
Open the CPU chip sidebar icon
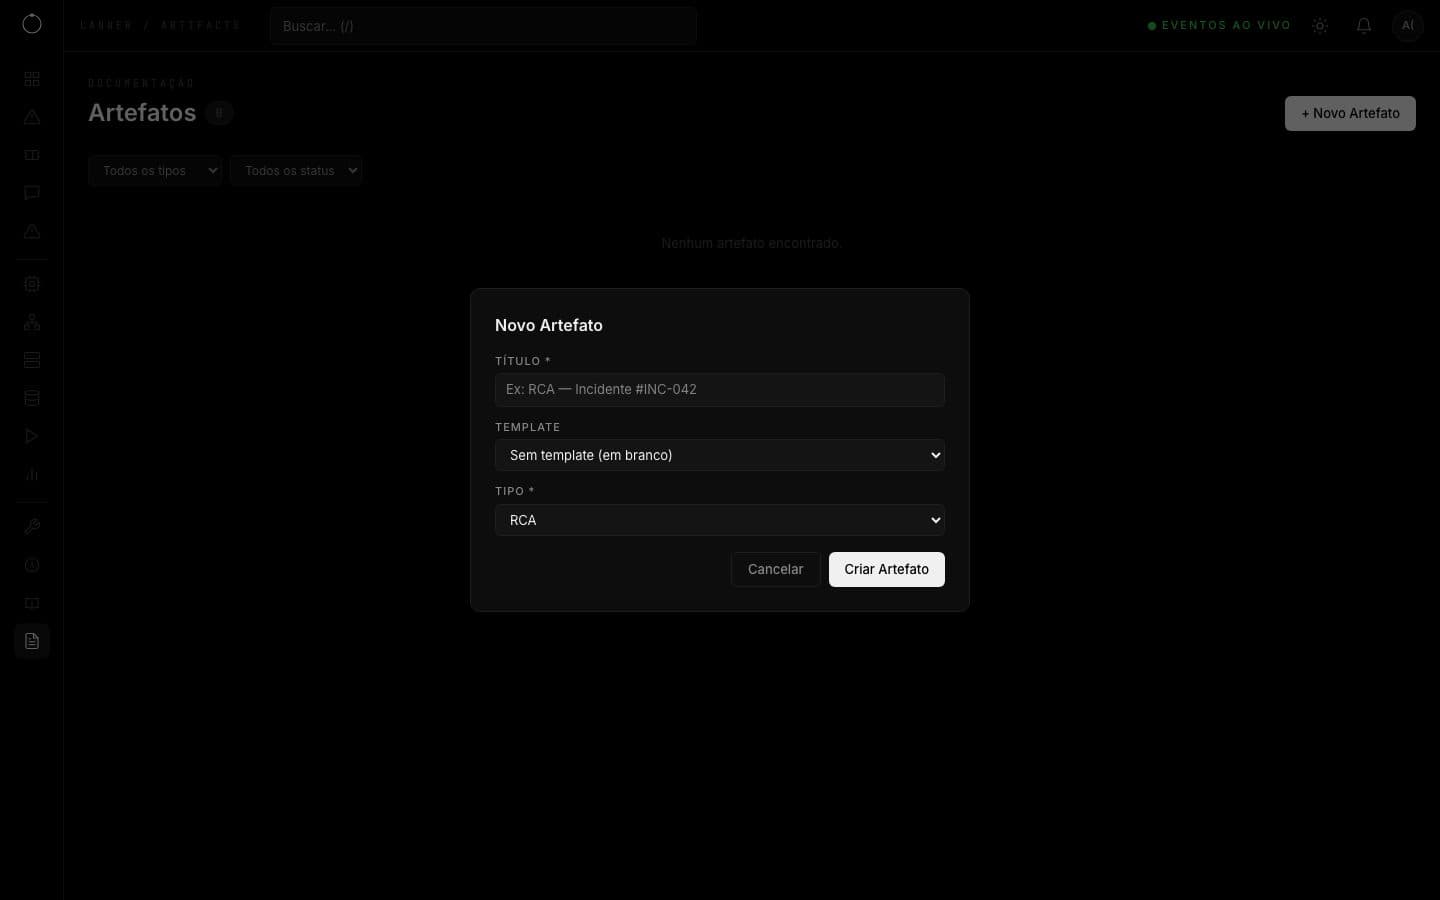click(32, 284)
